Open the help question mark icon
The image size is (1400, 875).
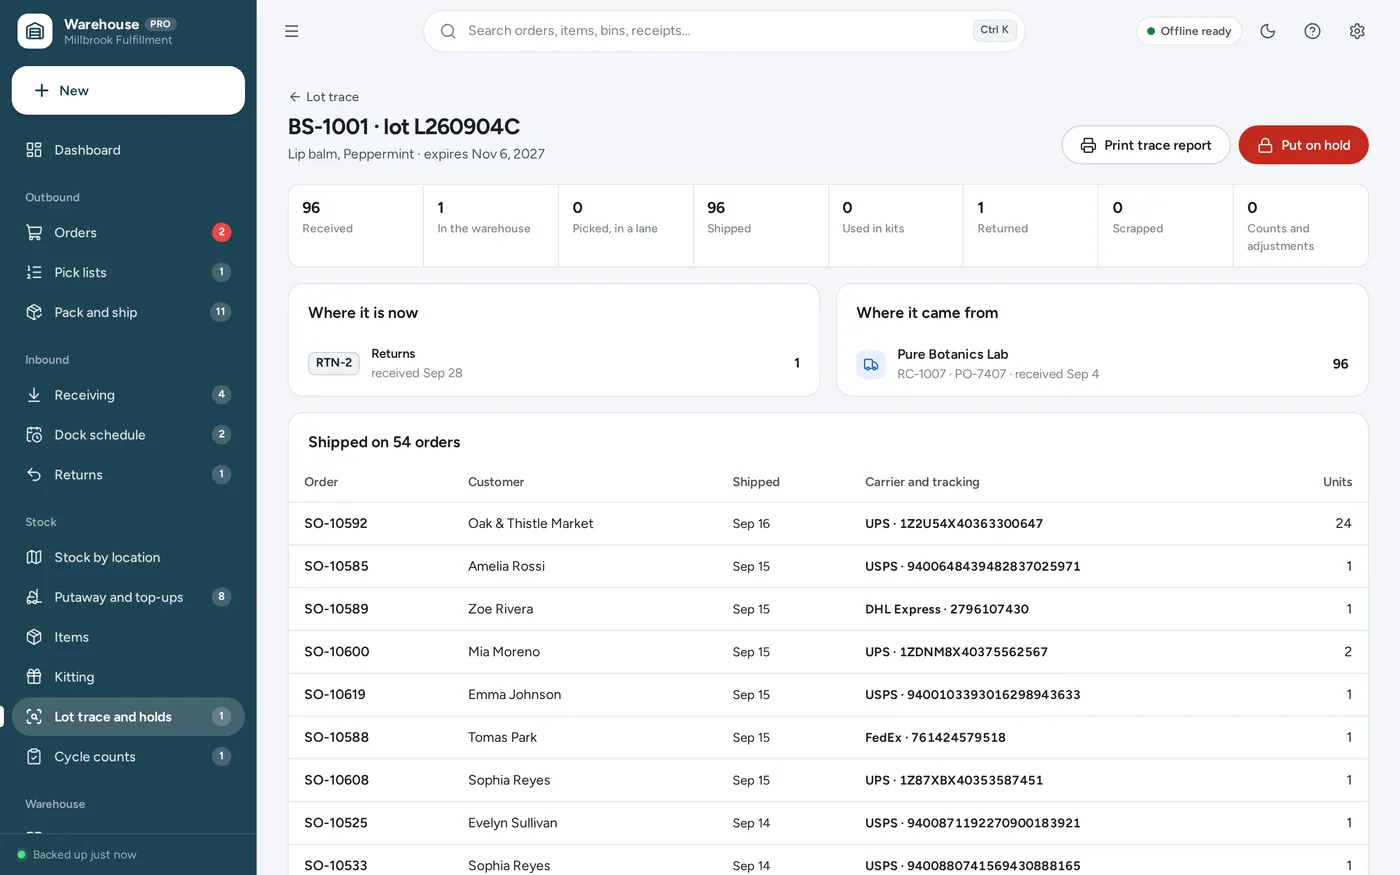pyautogui.click(x=1313, y=31)
